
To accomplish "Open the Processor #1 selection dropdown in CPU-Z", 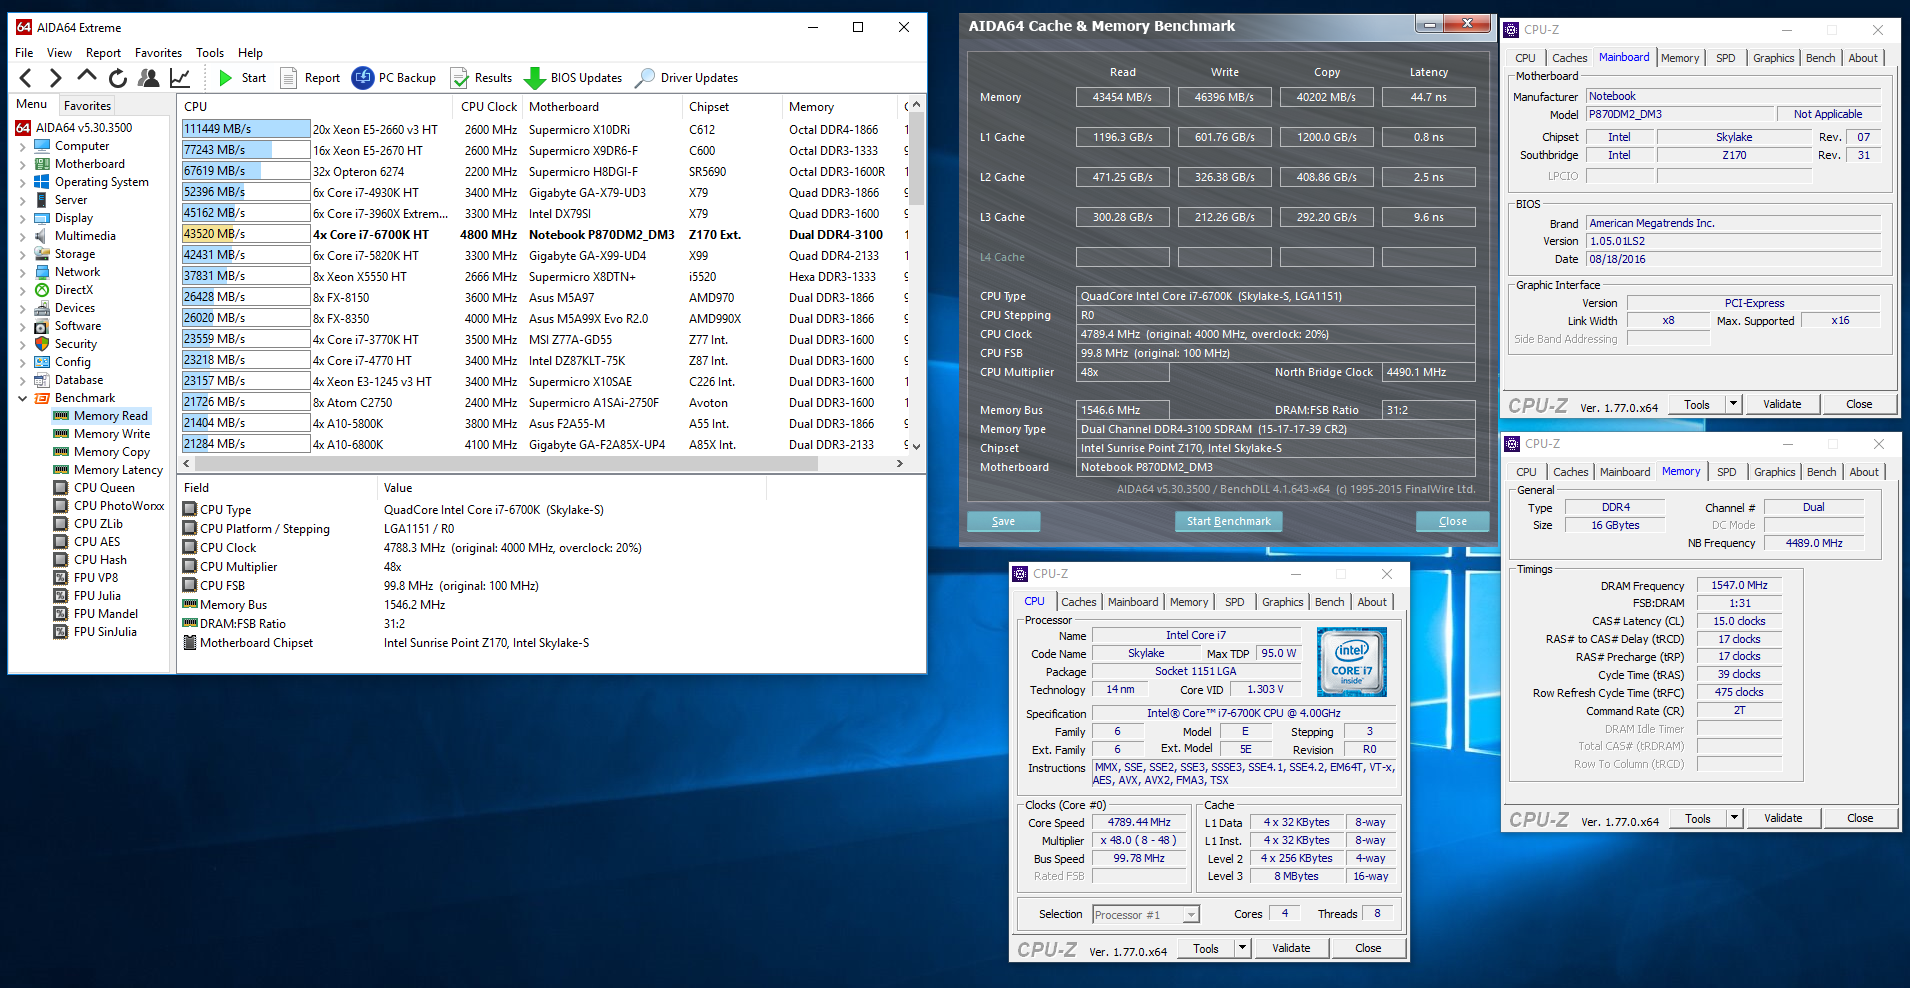I will (x=1145, y=915).
